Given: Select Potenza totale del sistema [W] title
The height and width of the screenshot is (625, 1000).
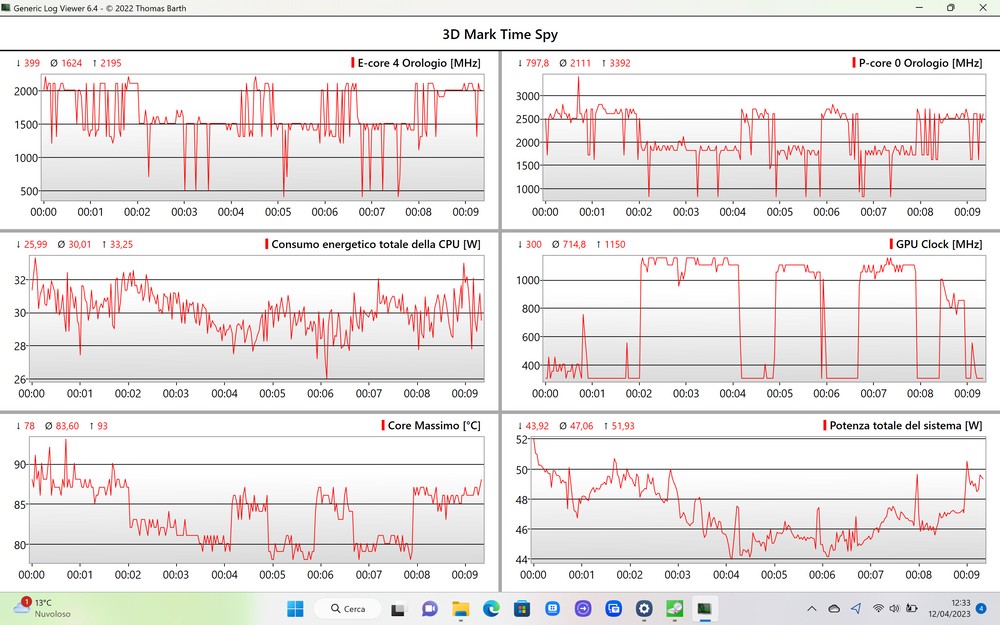Looking at the screenshot, I should (x=906, y=425).
